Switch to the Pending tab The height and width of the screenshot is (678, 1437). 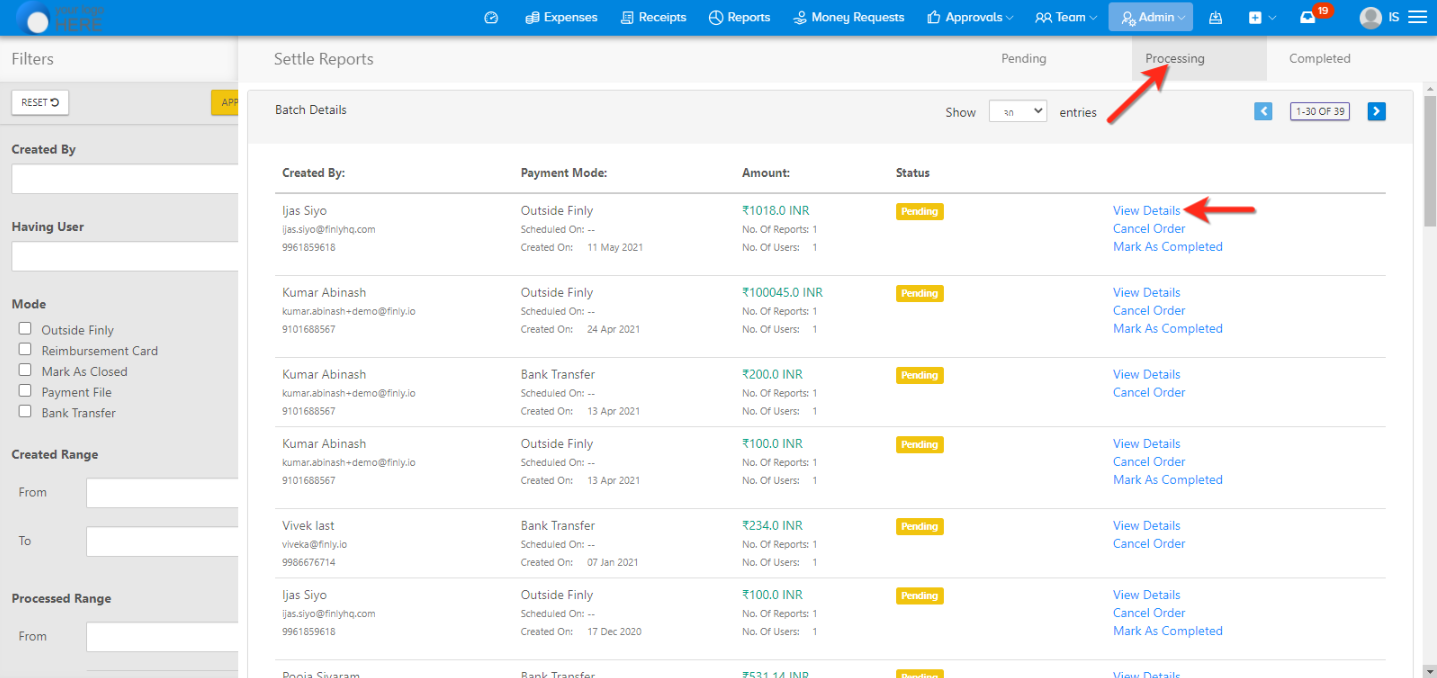click(x=1024, y=59)
